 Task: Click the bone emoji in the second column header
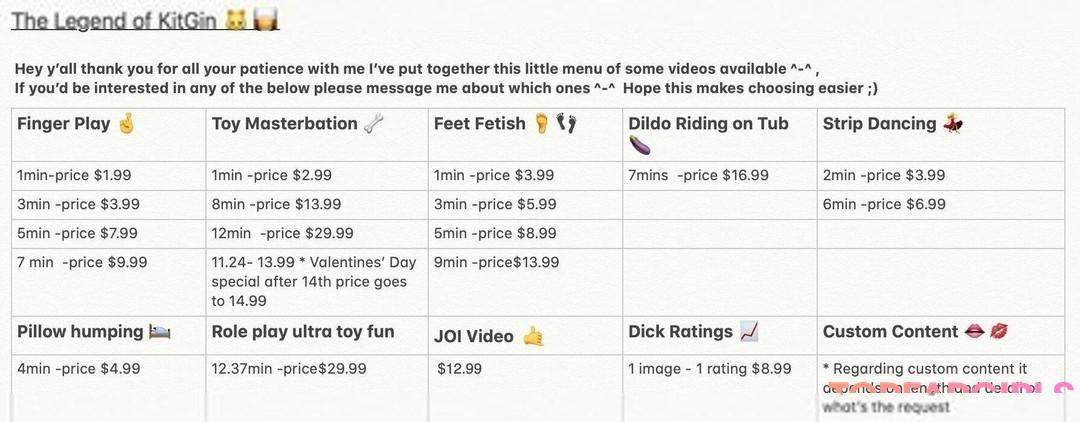(374, 124)
